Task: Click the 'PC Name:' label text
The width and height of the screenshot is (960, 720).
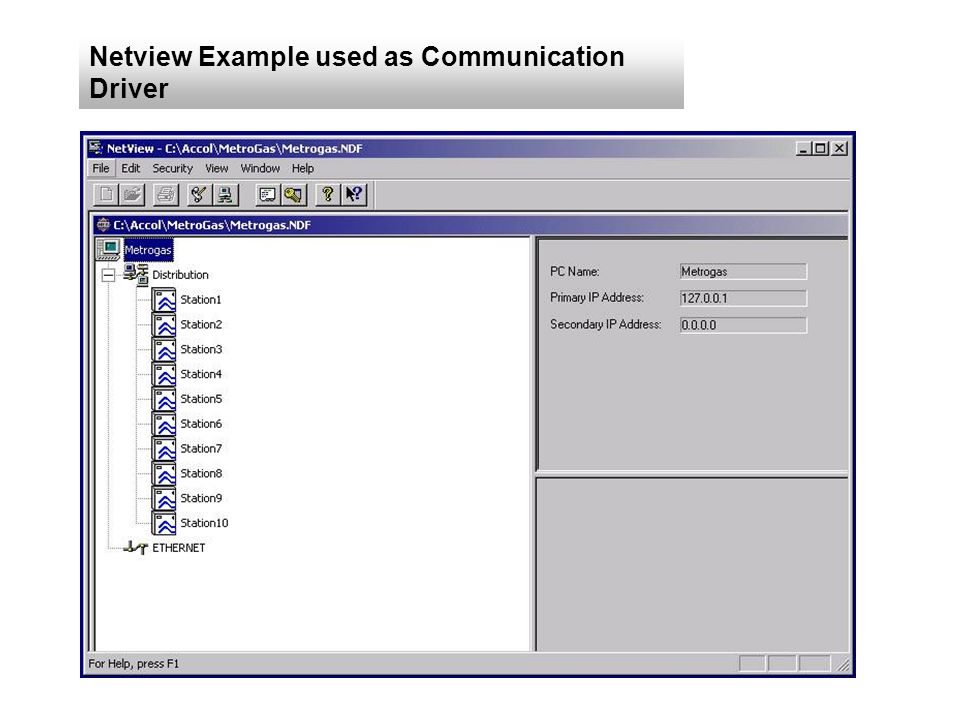Action: 574,271
